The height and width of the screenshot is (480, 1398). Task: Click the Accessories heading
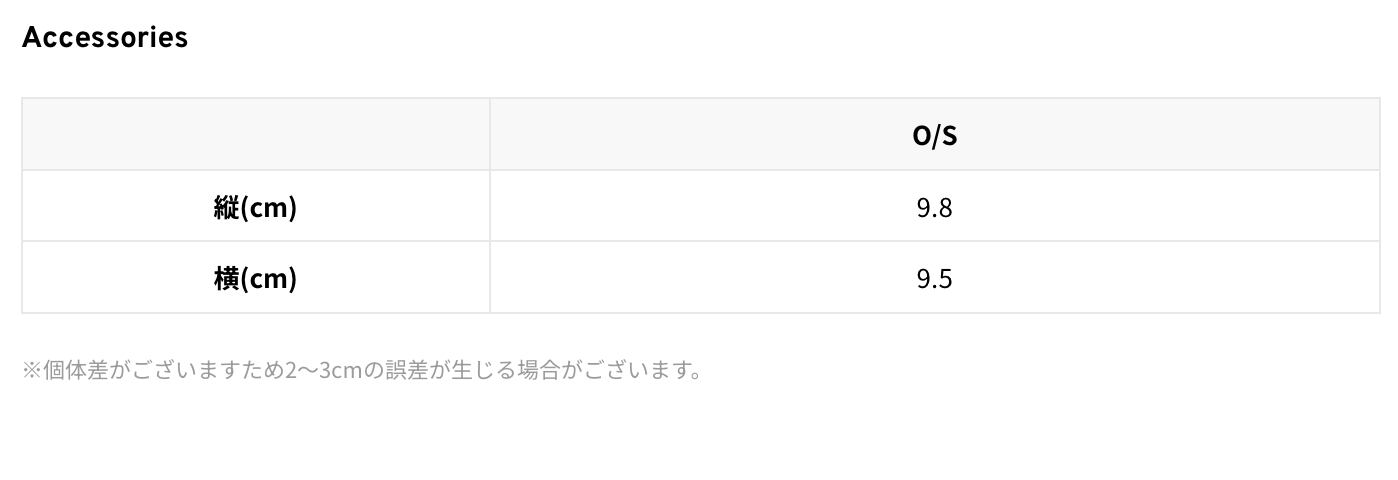[x=105, y=37]
